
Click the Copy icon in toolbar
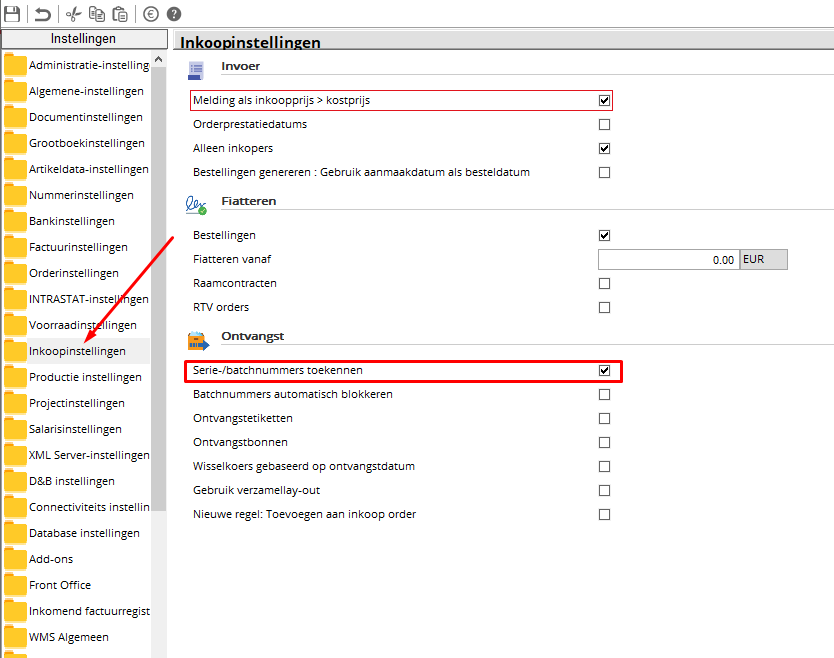click(x=97, y=14)
